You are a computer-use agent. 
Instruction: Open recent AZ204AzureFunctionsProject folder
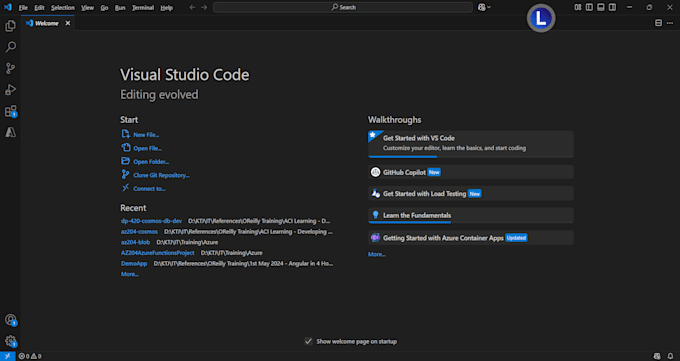click(x=157, y=253)
